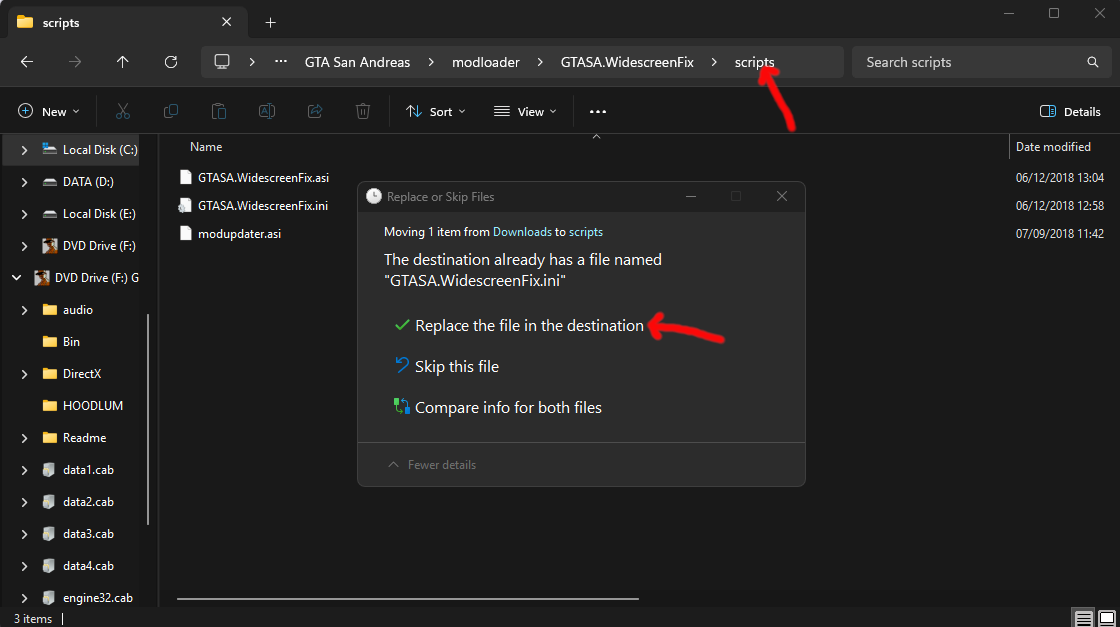Screen dimensions: 1120x627
Task: Add a new tab with plus button
Action: coord(271,23)
